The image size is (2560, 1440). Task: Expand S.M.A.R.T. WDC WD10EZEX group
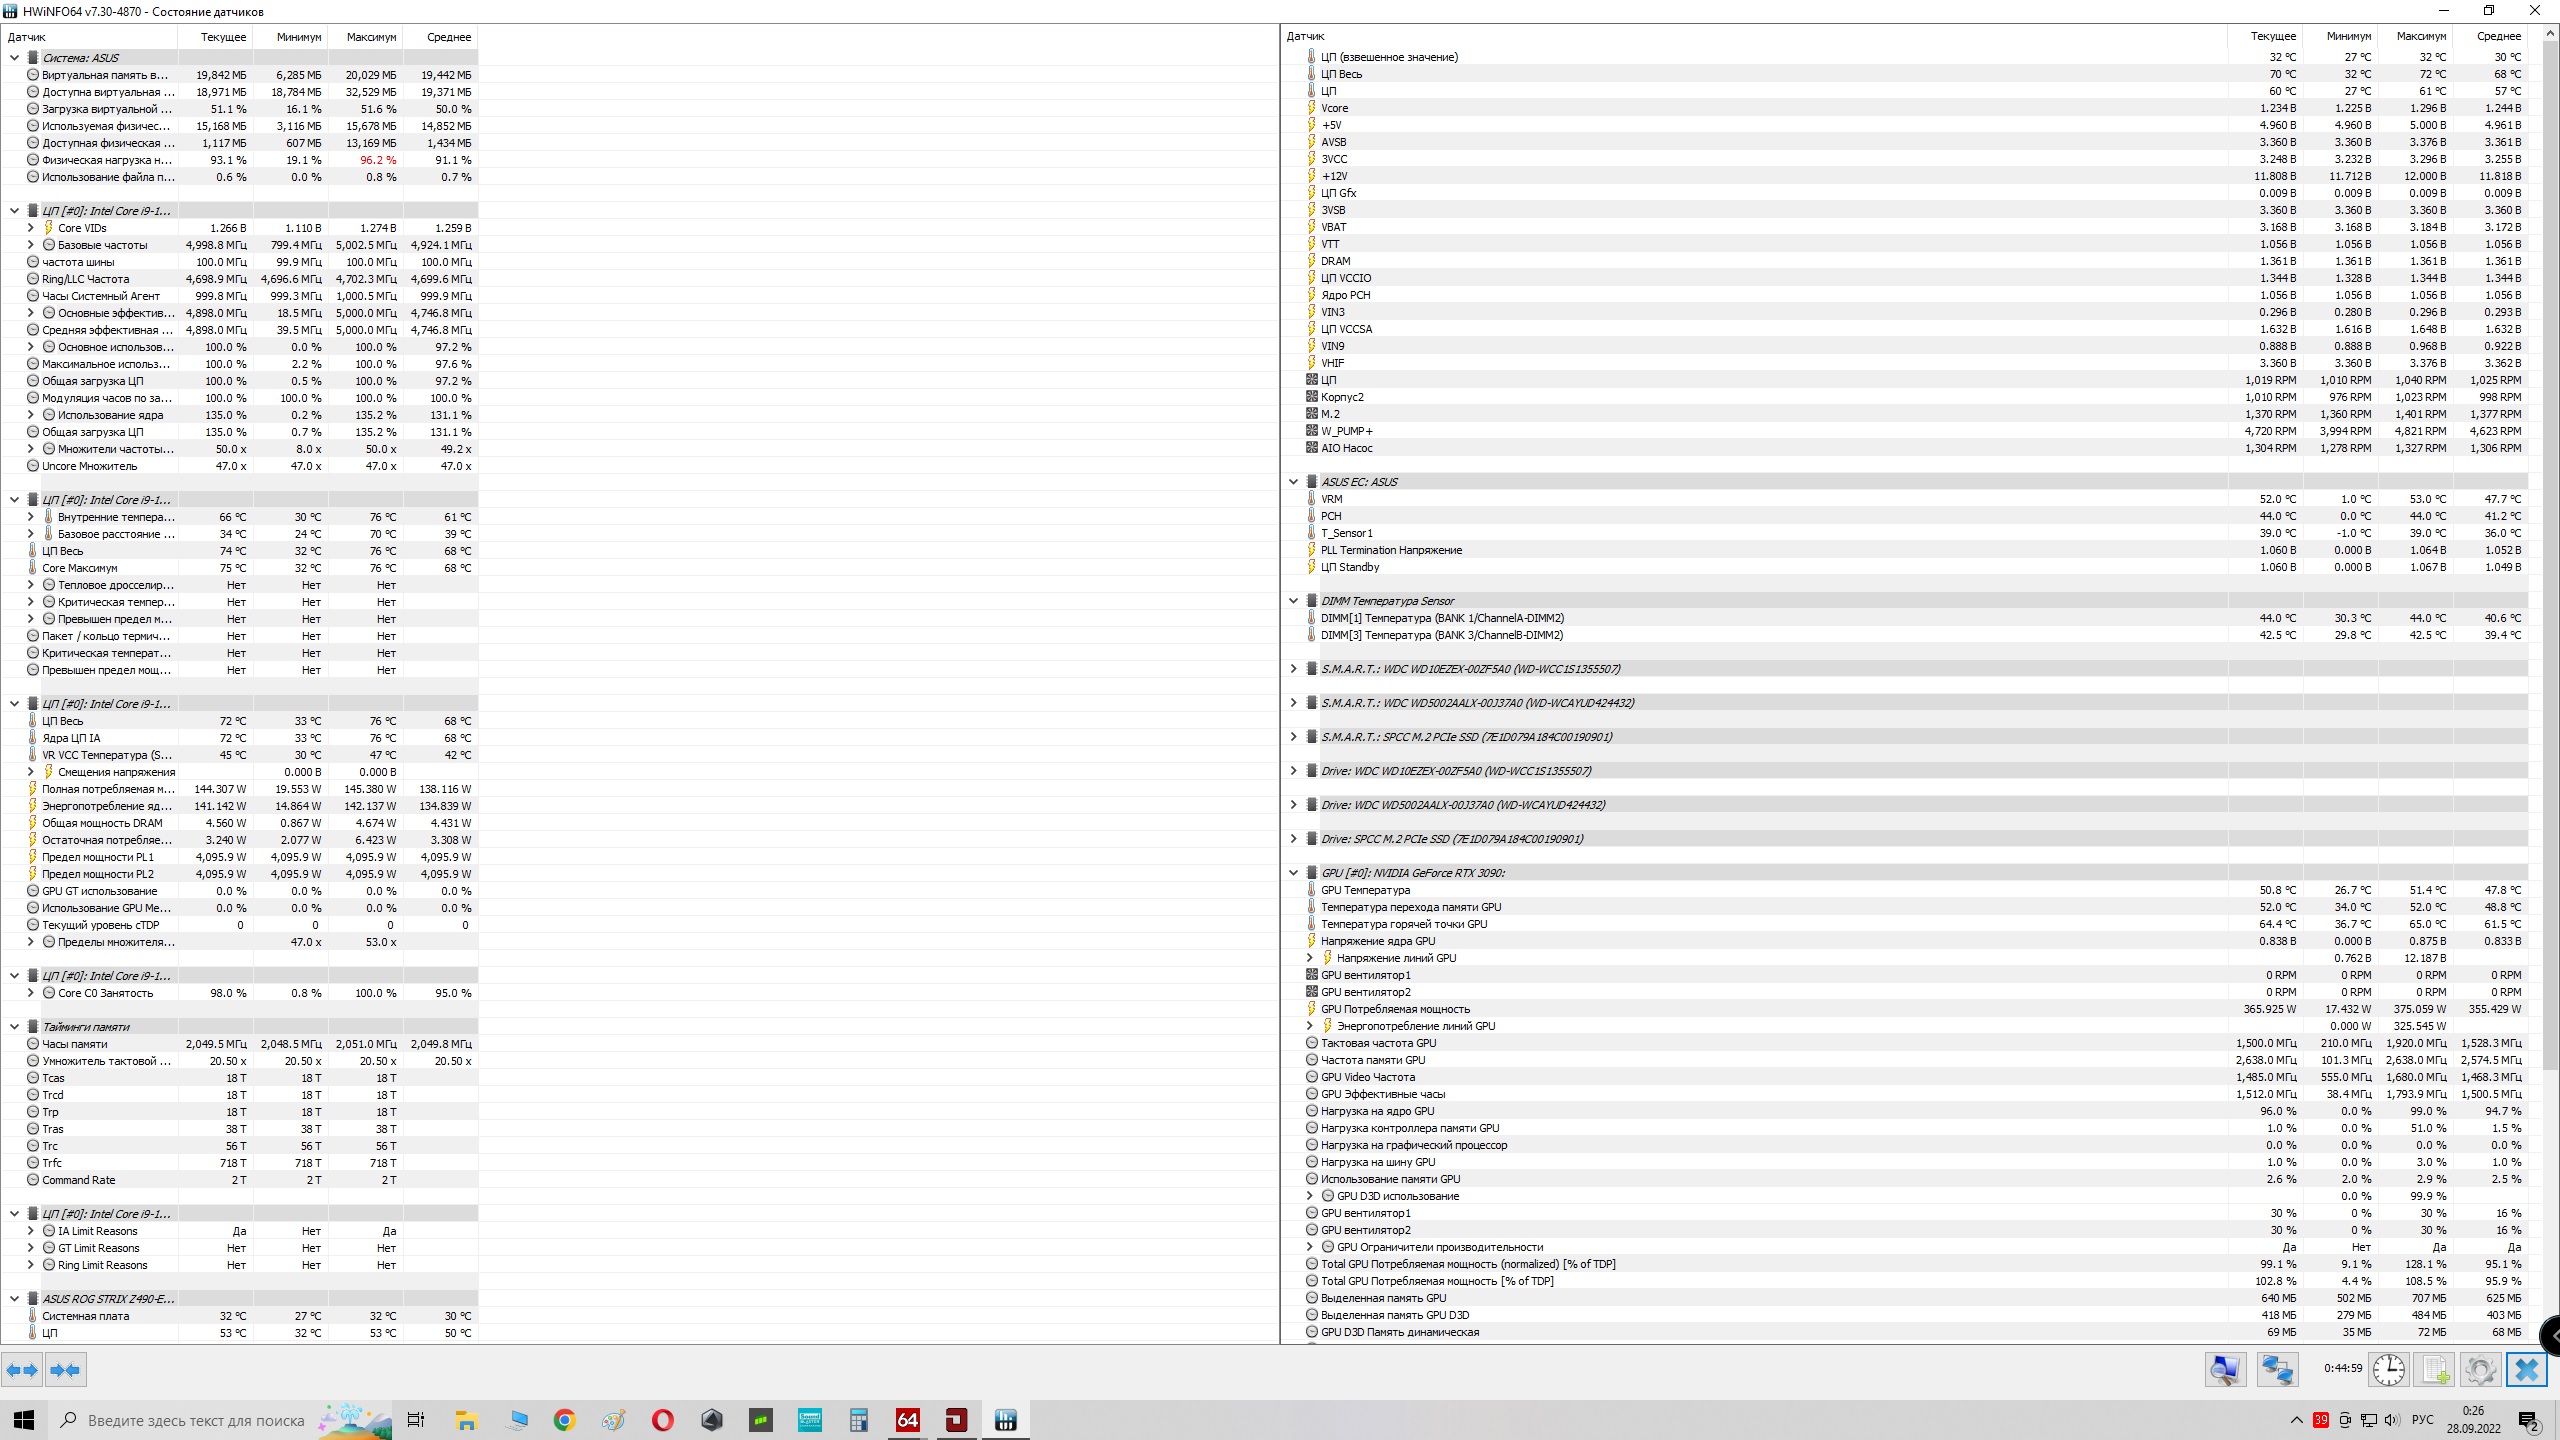pos(1293,669)
